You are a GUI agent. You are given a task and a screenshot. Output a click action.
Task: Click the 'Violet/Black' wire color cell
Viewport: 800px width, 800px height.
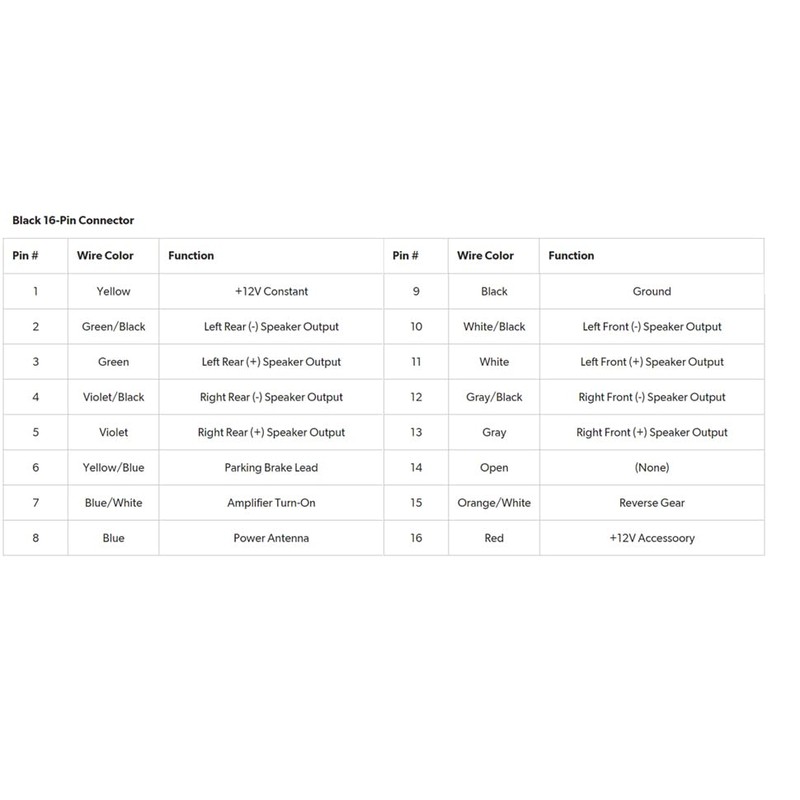113,397
